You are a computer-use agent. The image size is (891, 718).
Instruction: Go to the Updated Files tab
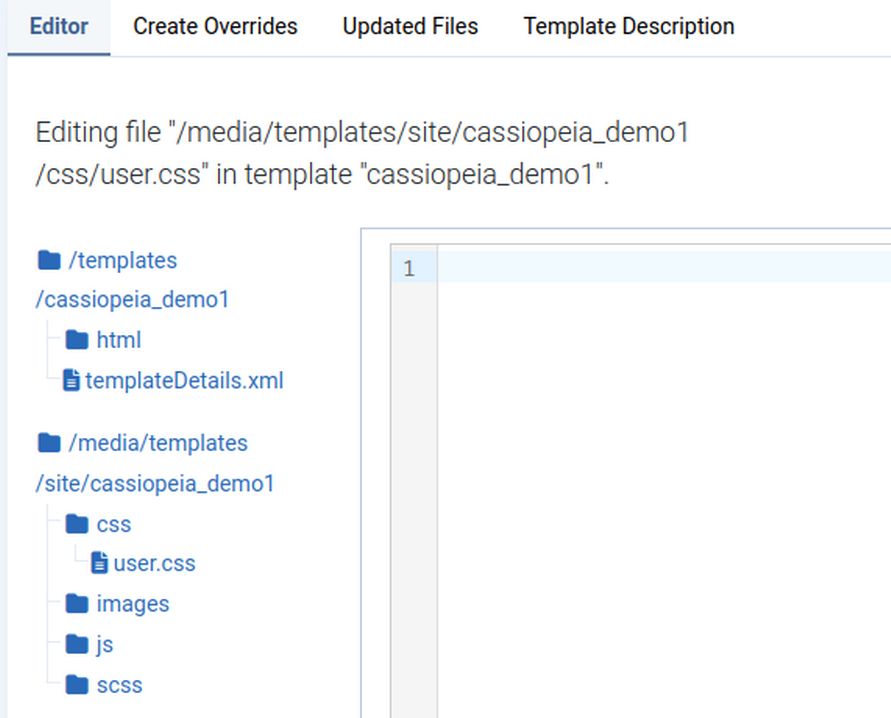point(410,26)
